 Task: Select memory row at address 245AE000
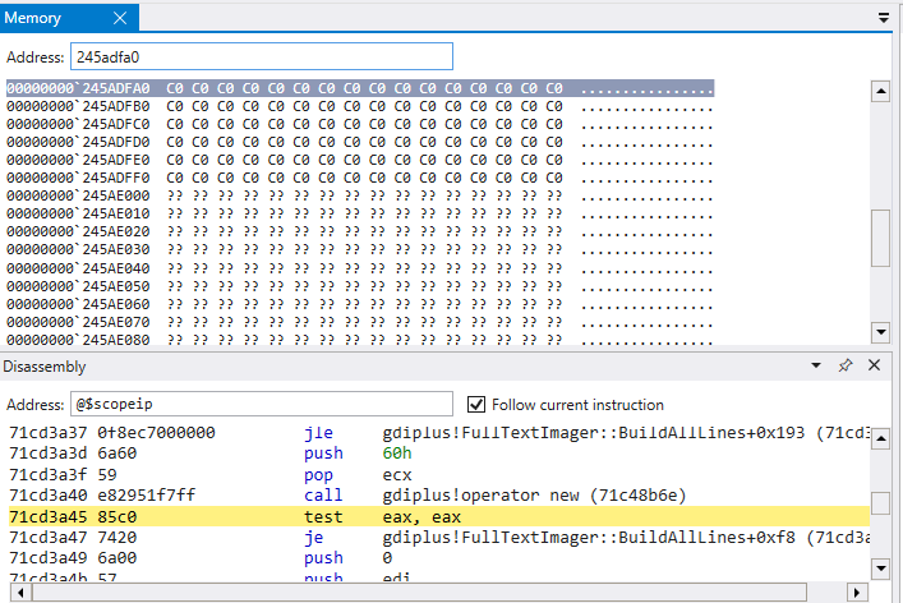coord(284,196)
